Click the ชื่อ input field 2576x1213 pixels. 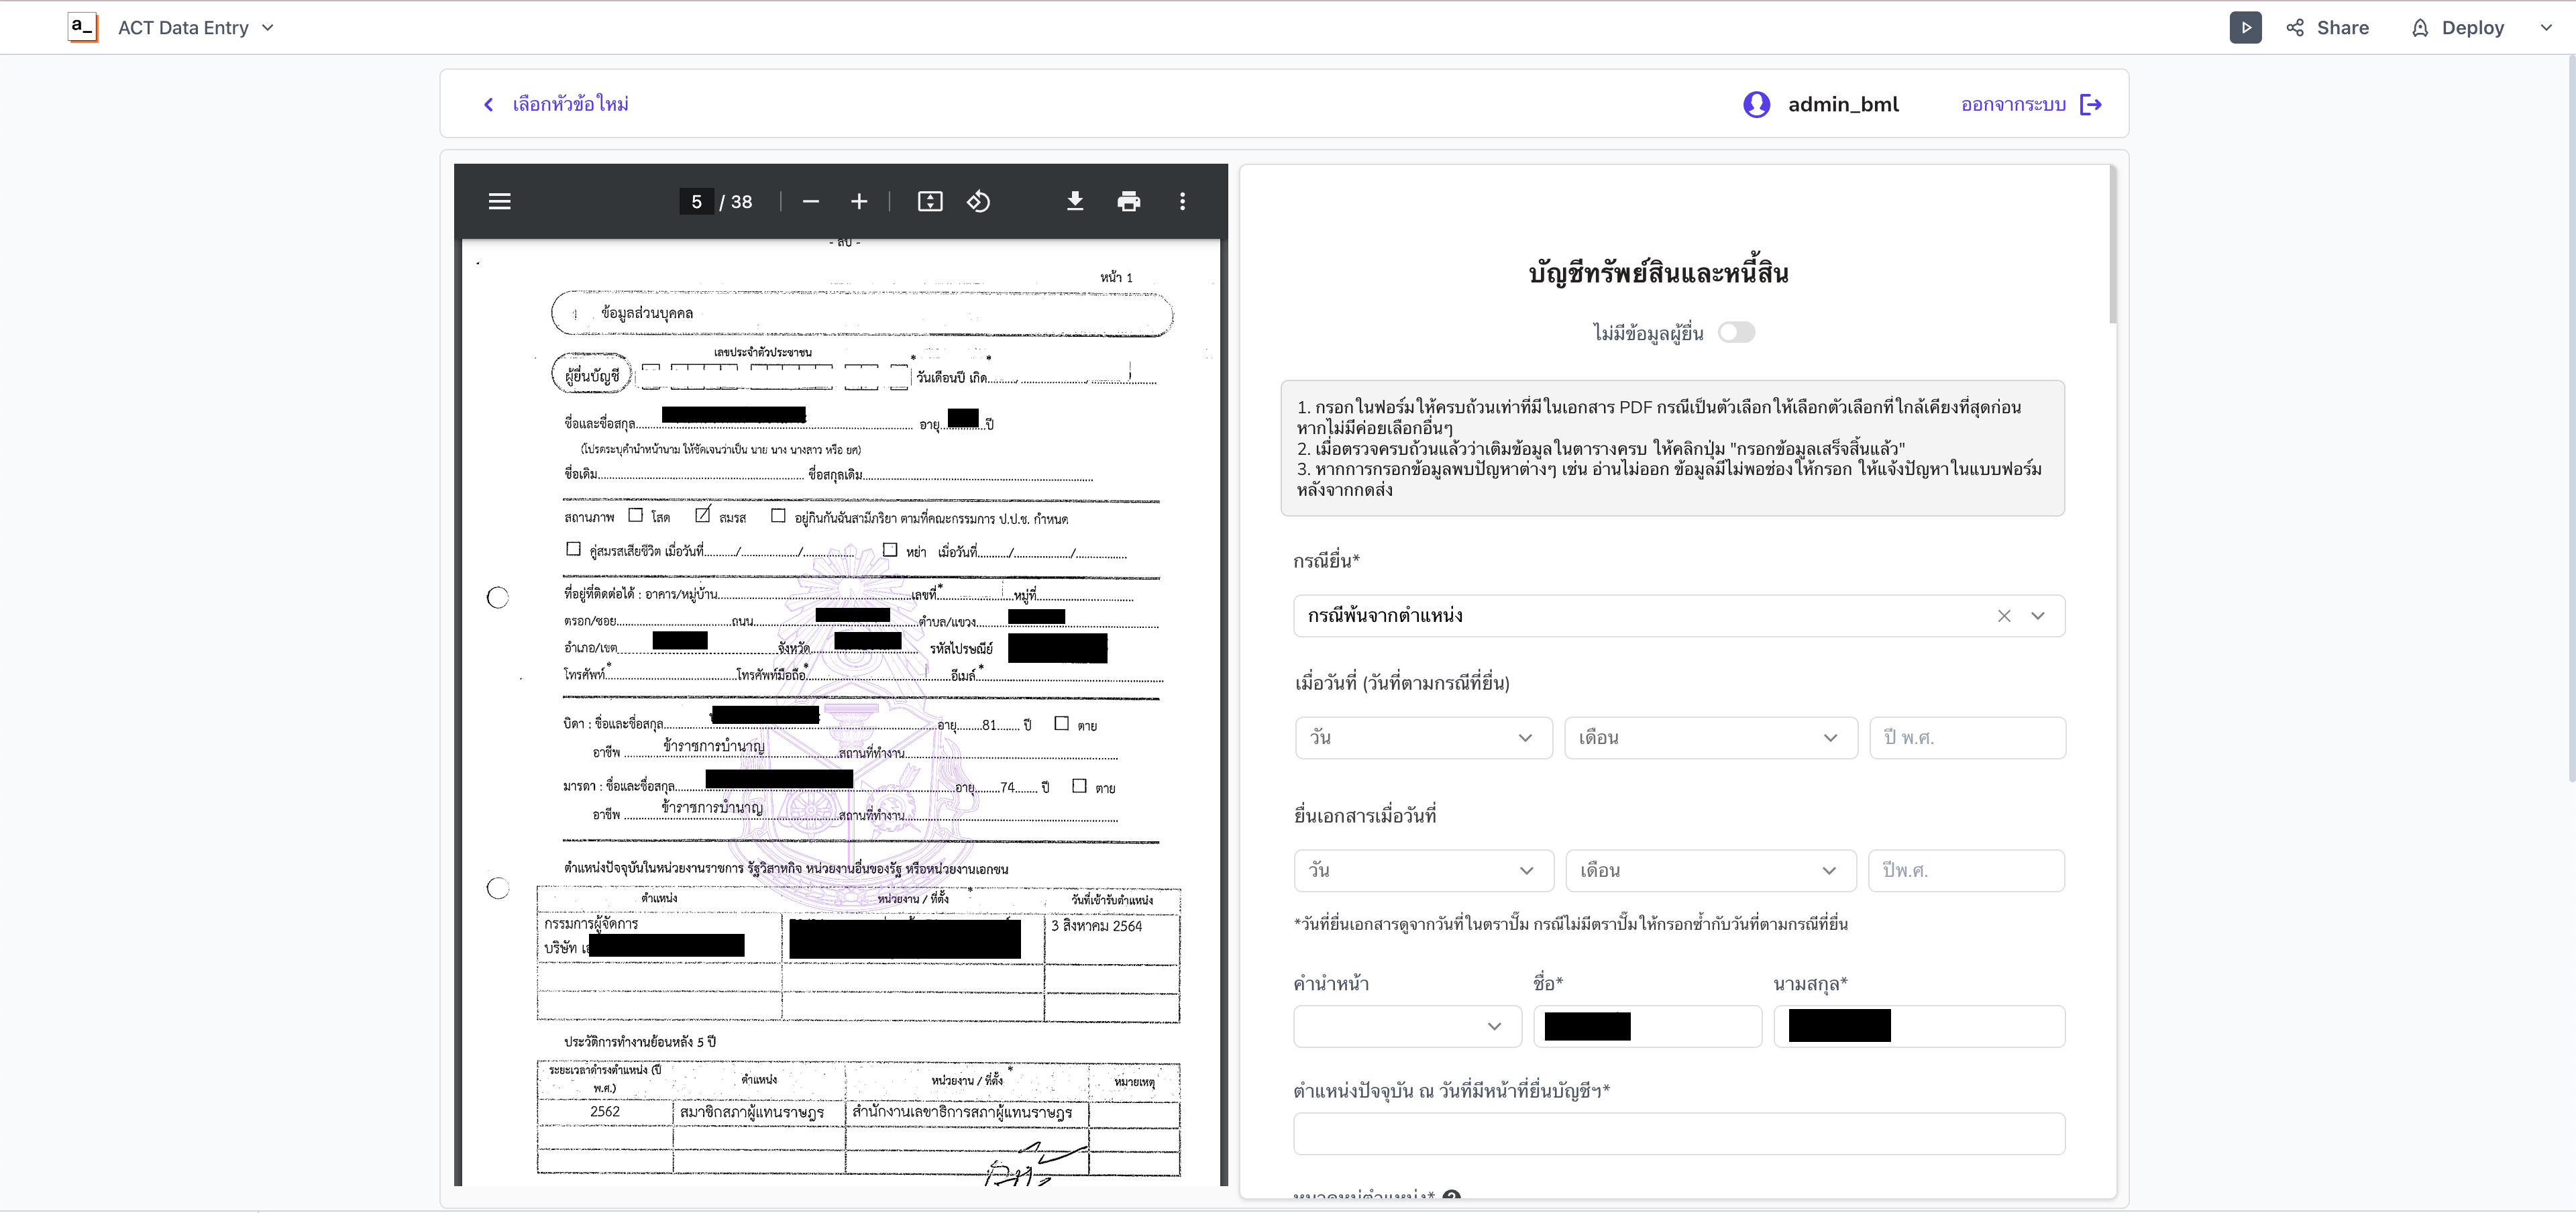[x=1648, y=1027]
